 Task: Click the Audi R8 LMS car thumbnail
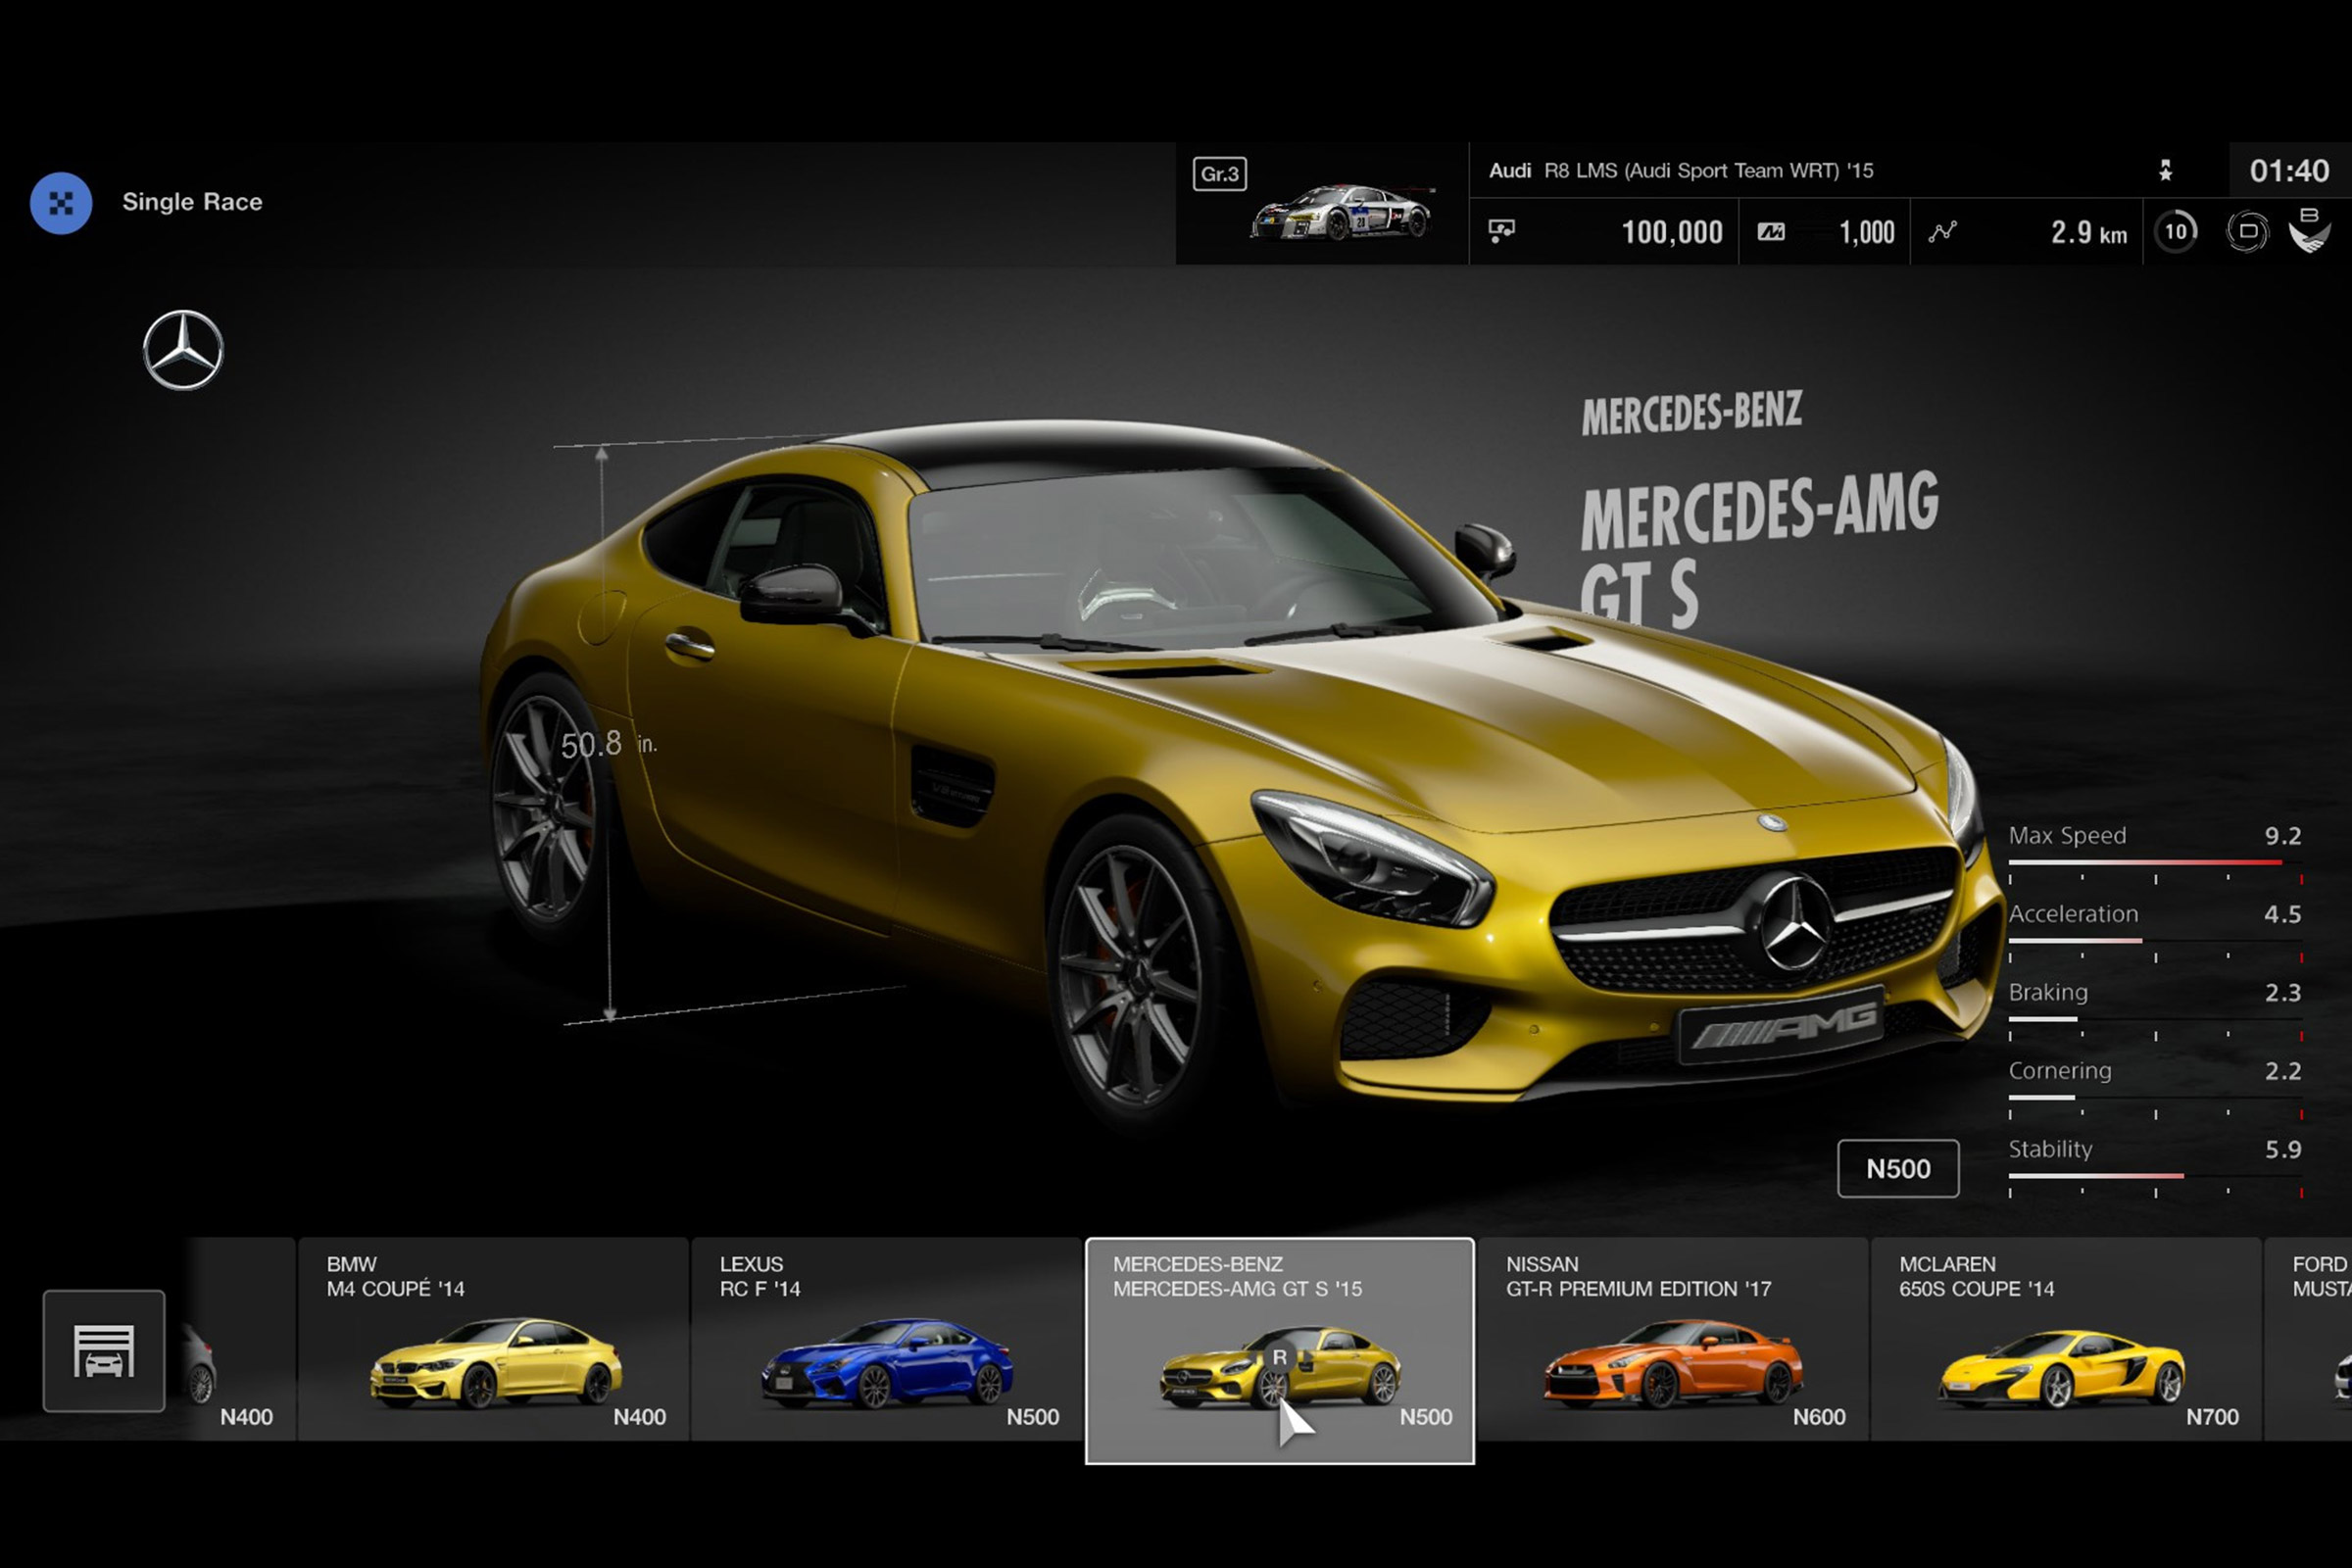tap(1343, 213)
